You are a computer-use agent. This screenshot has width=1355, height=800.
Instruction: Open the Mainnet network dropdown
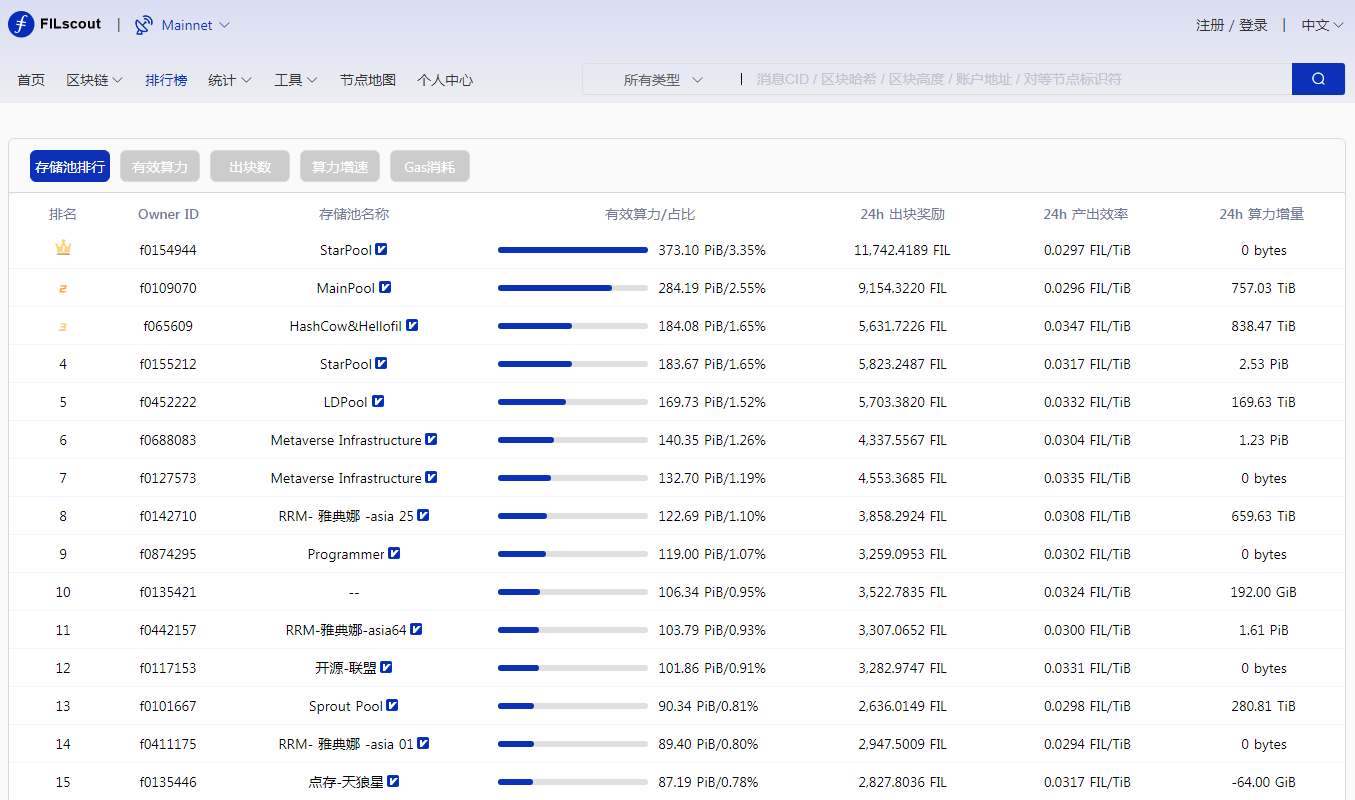196,25
